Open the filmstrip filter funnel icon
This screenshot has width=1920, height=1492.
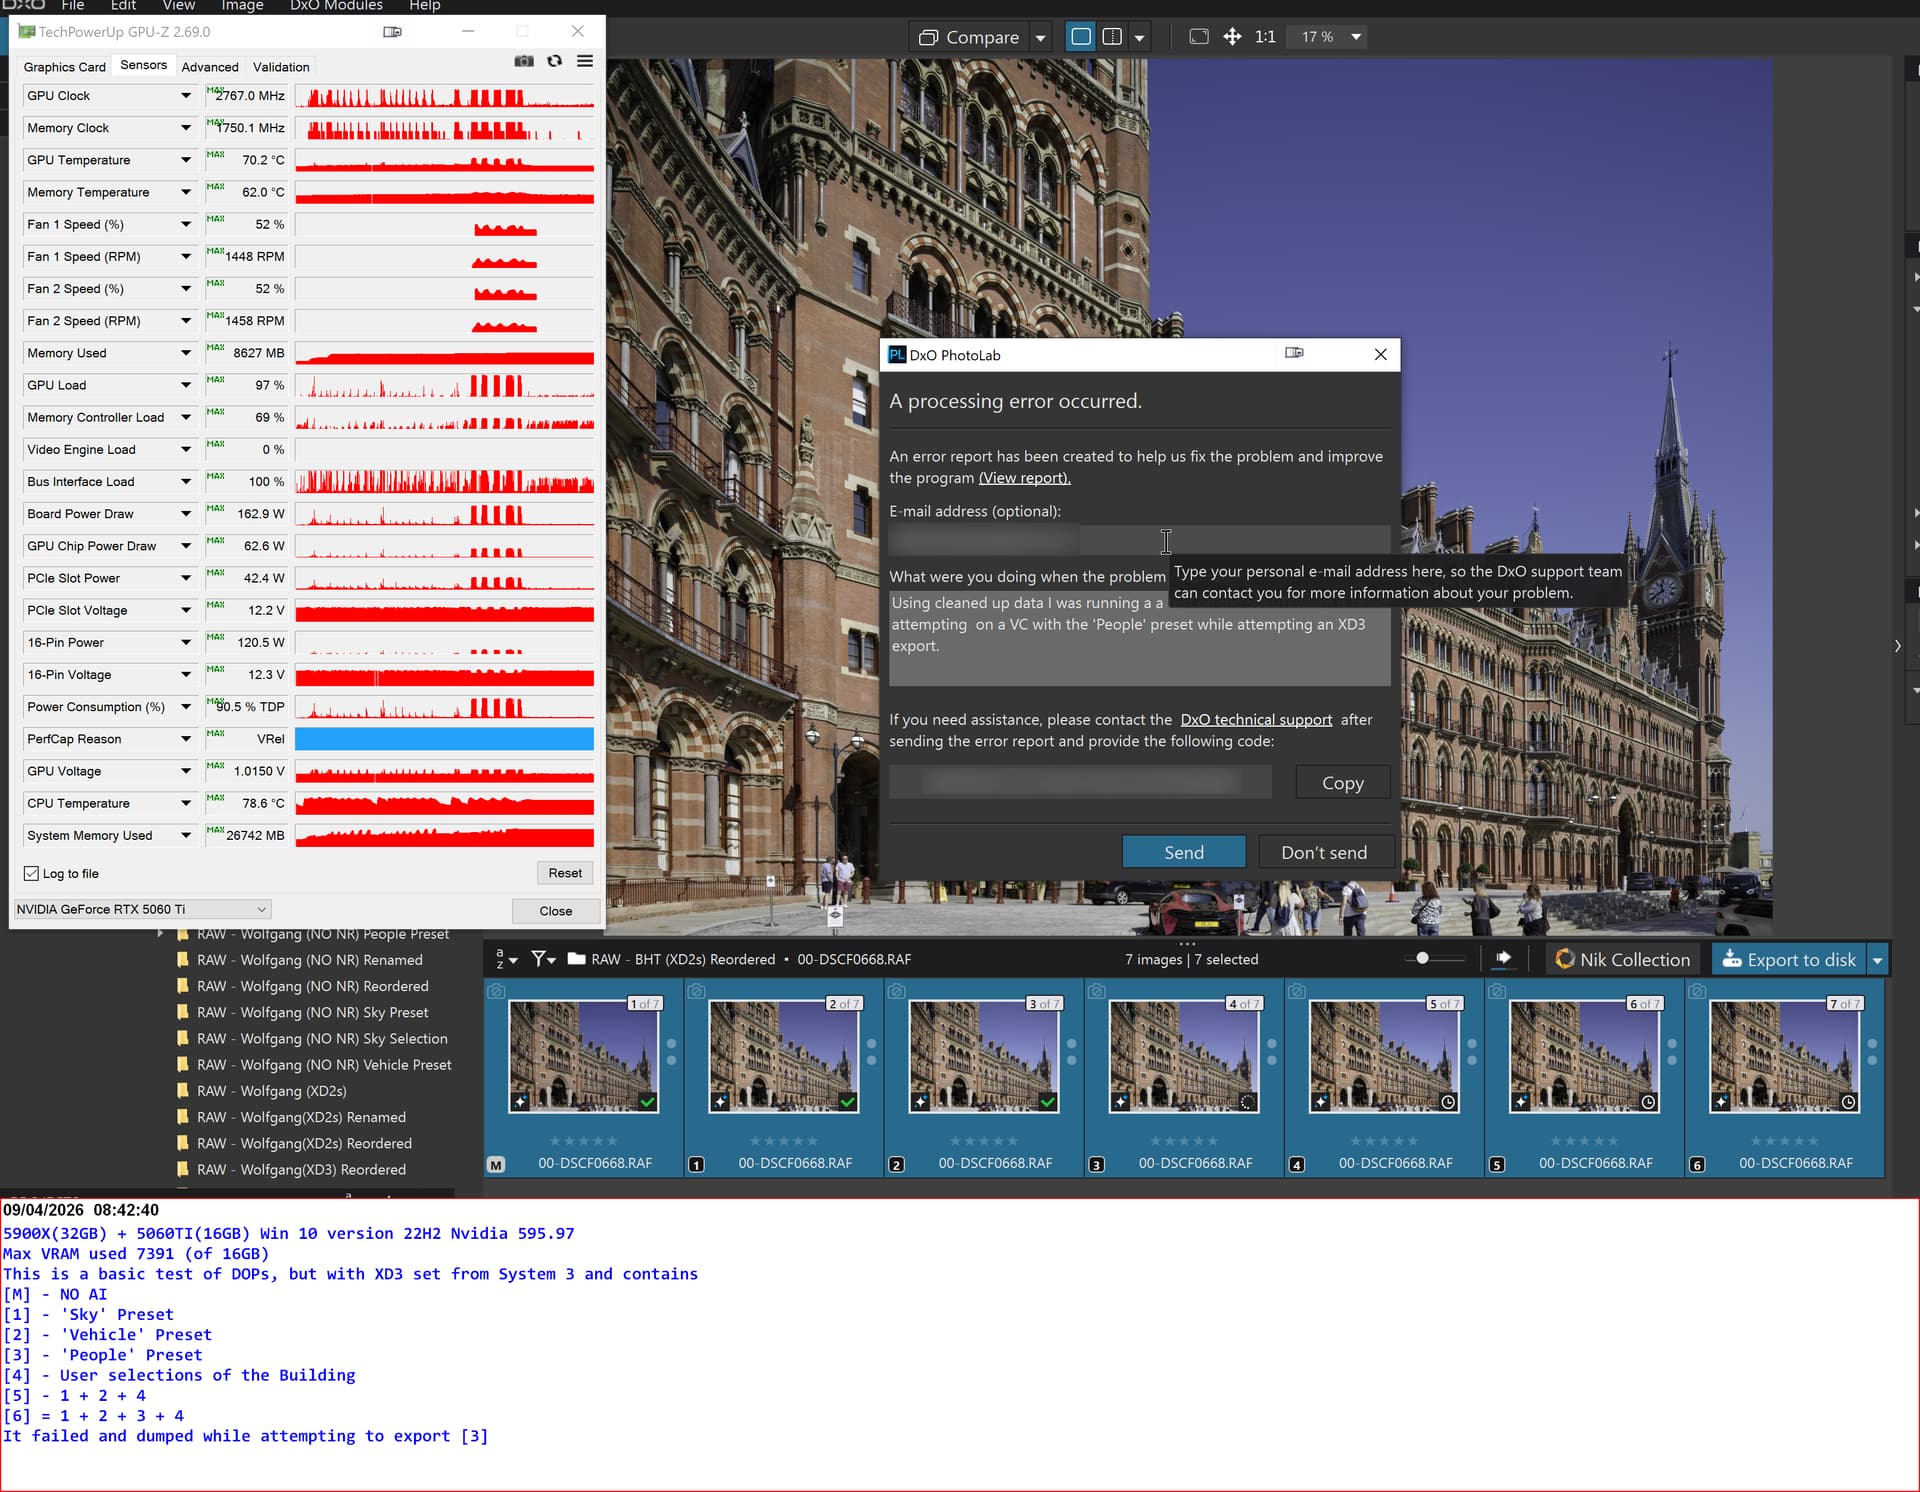[539, 959]
